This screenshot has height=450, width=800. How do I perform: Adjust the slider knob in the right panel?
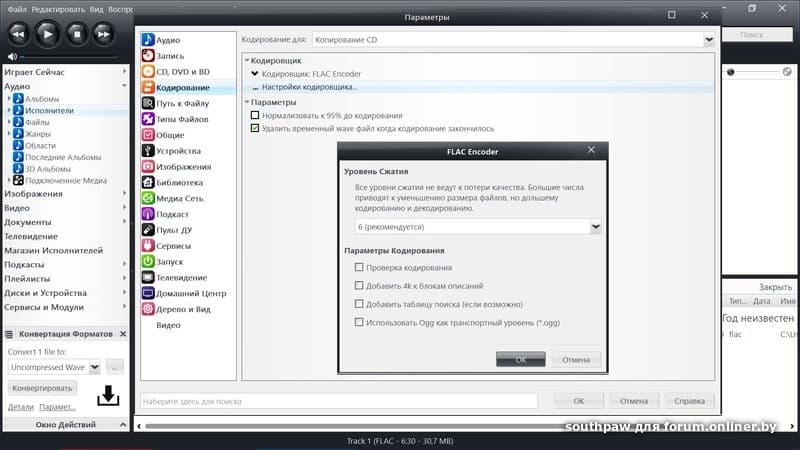click(x=731, y=72)
